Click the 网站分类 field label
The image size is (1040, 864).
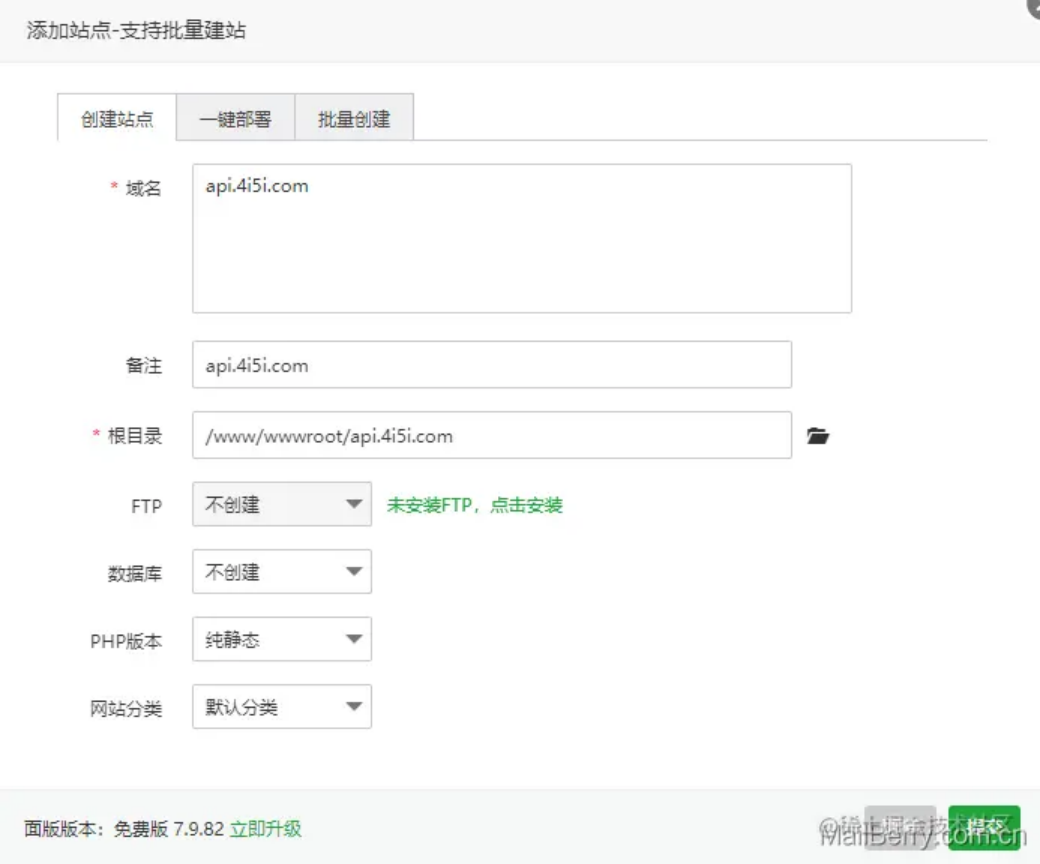point(126,709)
